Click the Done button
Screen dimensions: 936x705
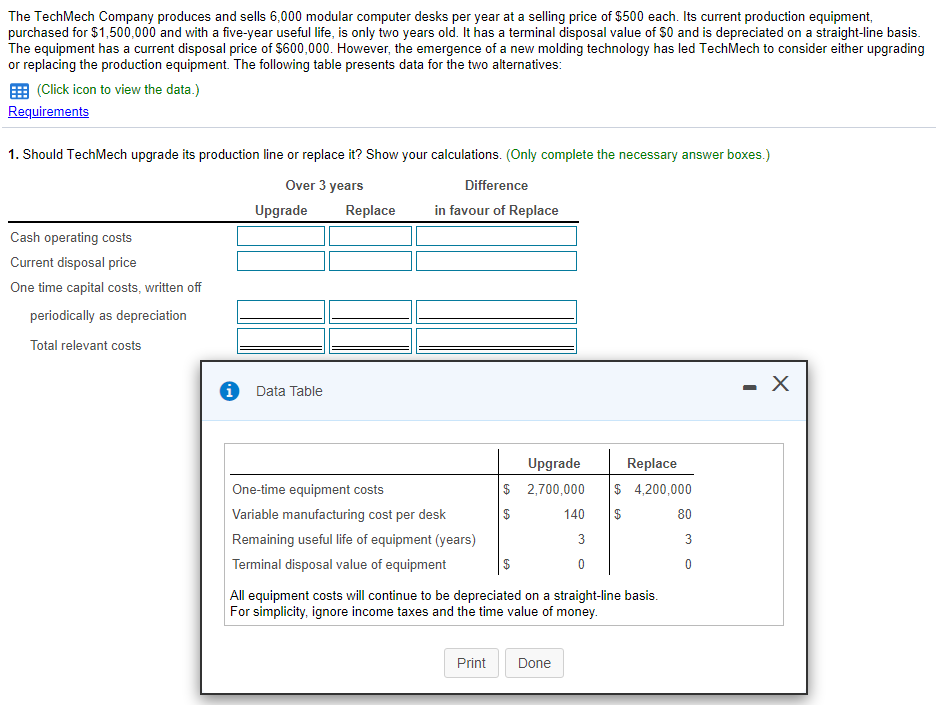click(x=534, y=663)
